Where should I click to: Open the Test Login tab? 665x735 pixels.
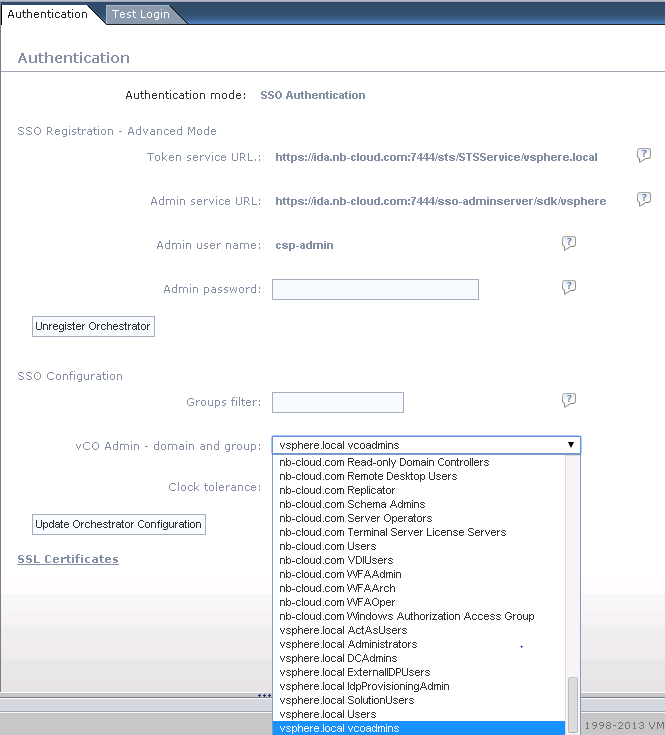(141, 14)
